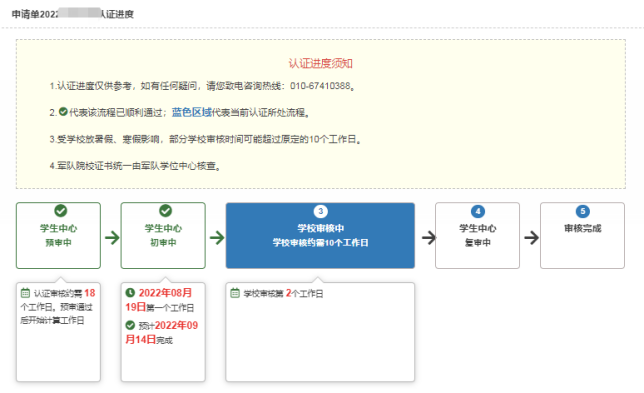644x393 pixels.
Task: Select the blue 学校审核中 step box
Action: tap(320, 235)
